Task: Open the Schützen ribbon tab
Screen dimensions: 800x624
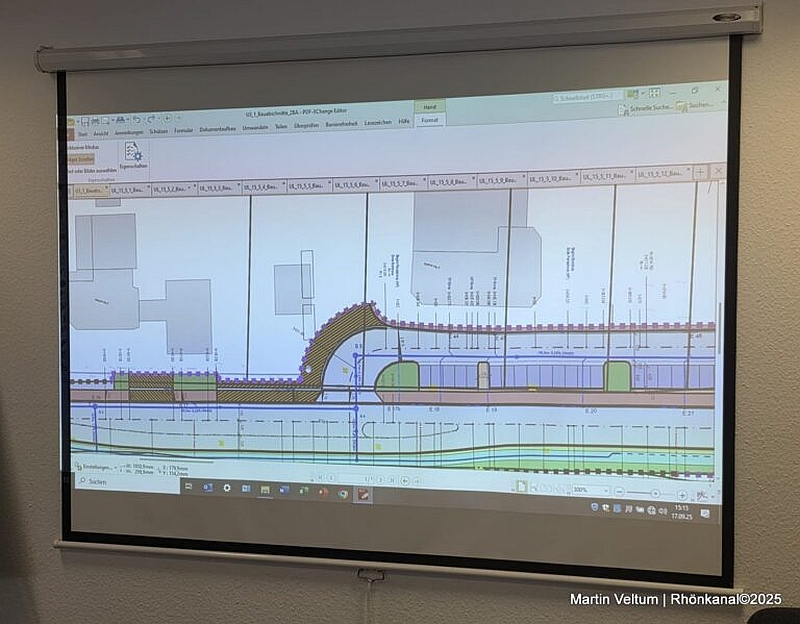Action: coord(158,131)
